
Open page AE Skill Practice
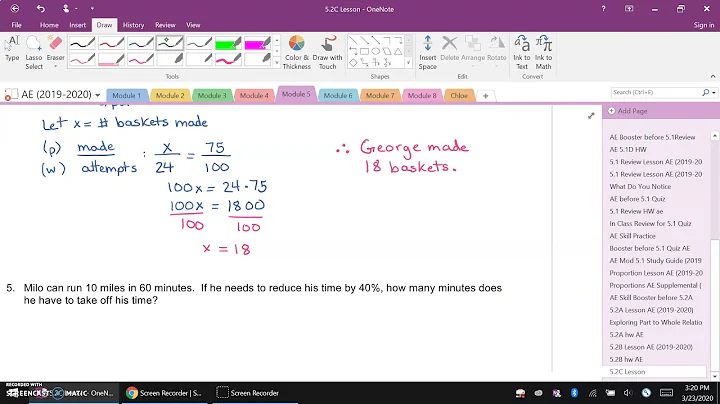point(632,236)
